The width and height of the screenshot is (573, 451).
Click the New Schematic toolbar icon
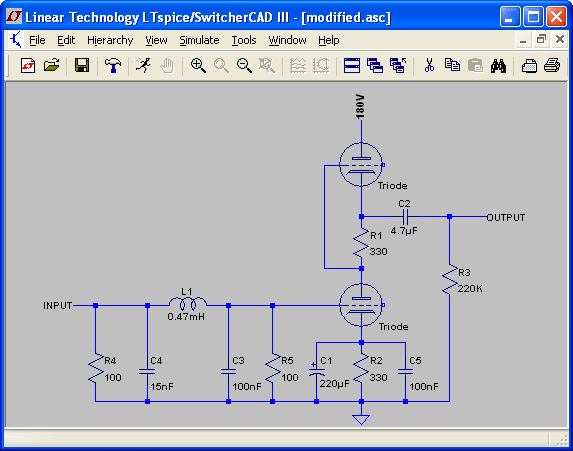28,66
